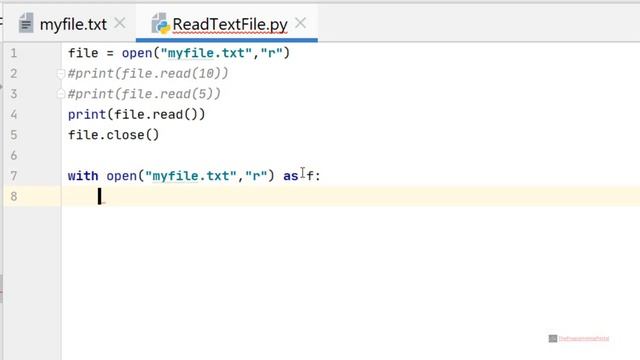
Task: Click line number 7 in the gutter
Action: pos(14,176)
